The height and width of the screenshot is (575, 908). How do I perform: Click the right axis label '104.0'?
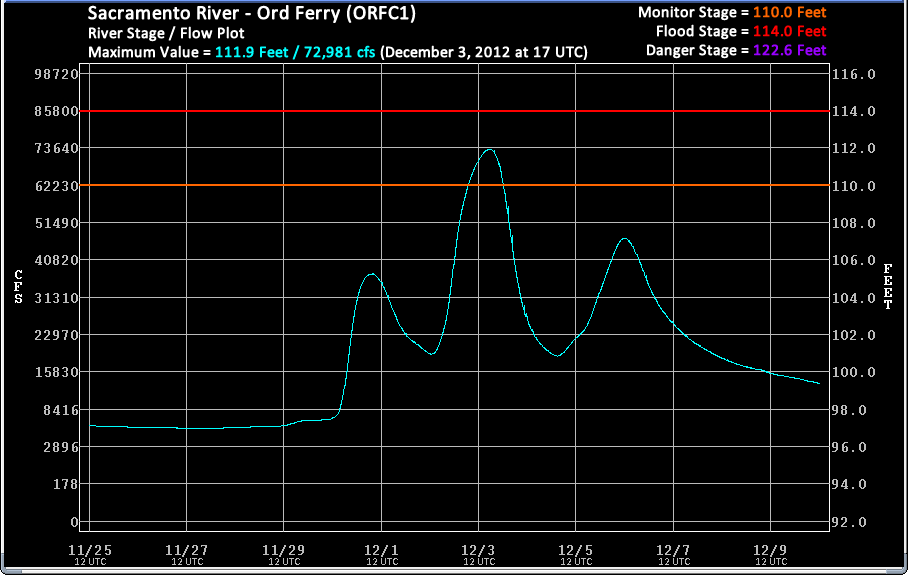(x=854, y=298)
